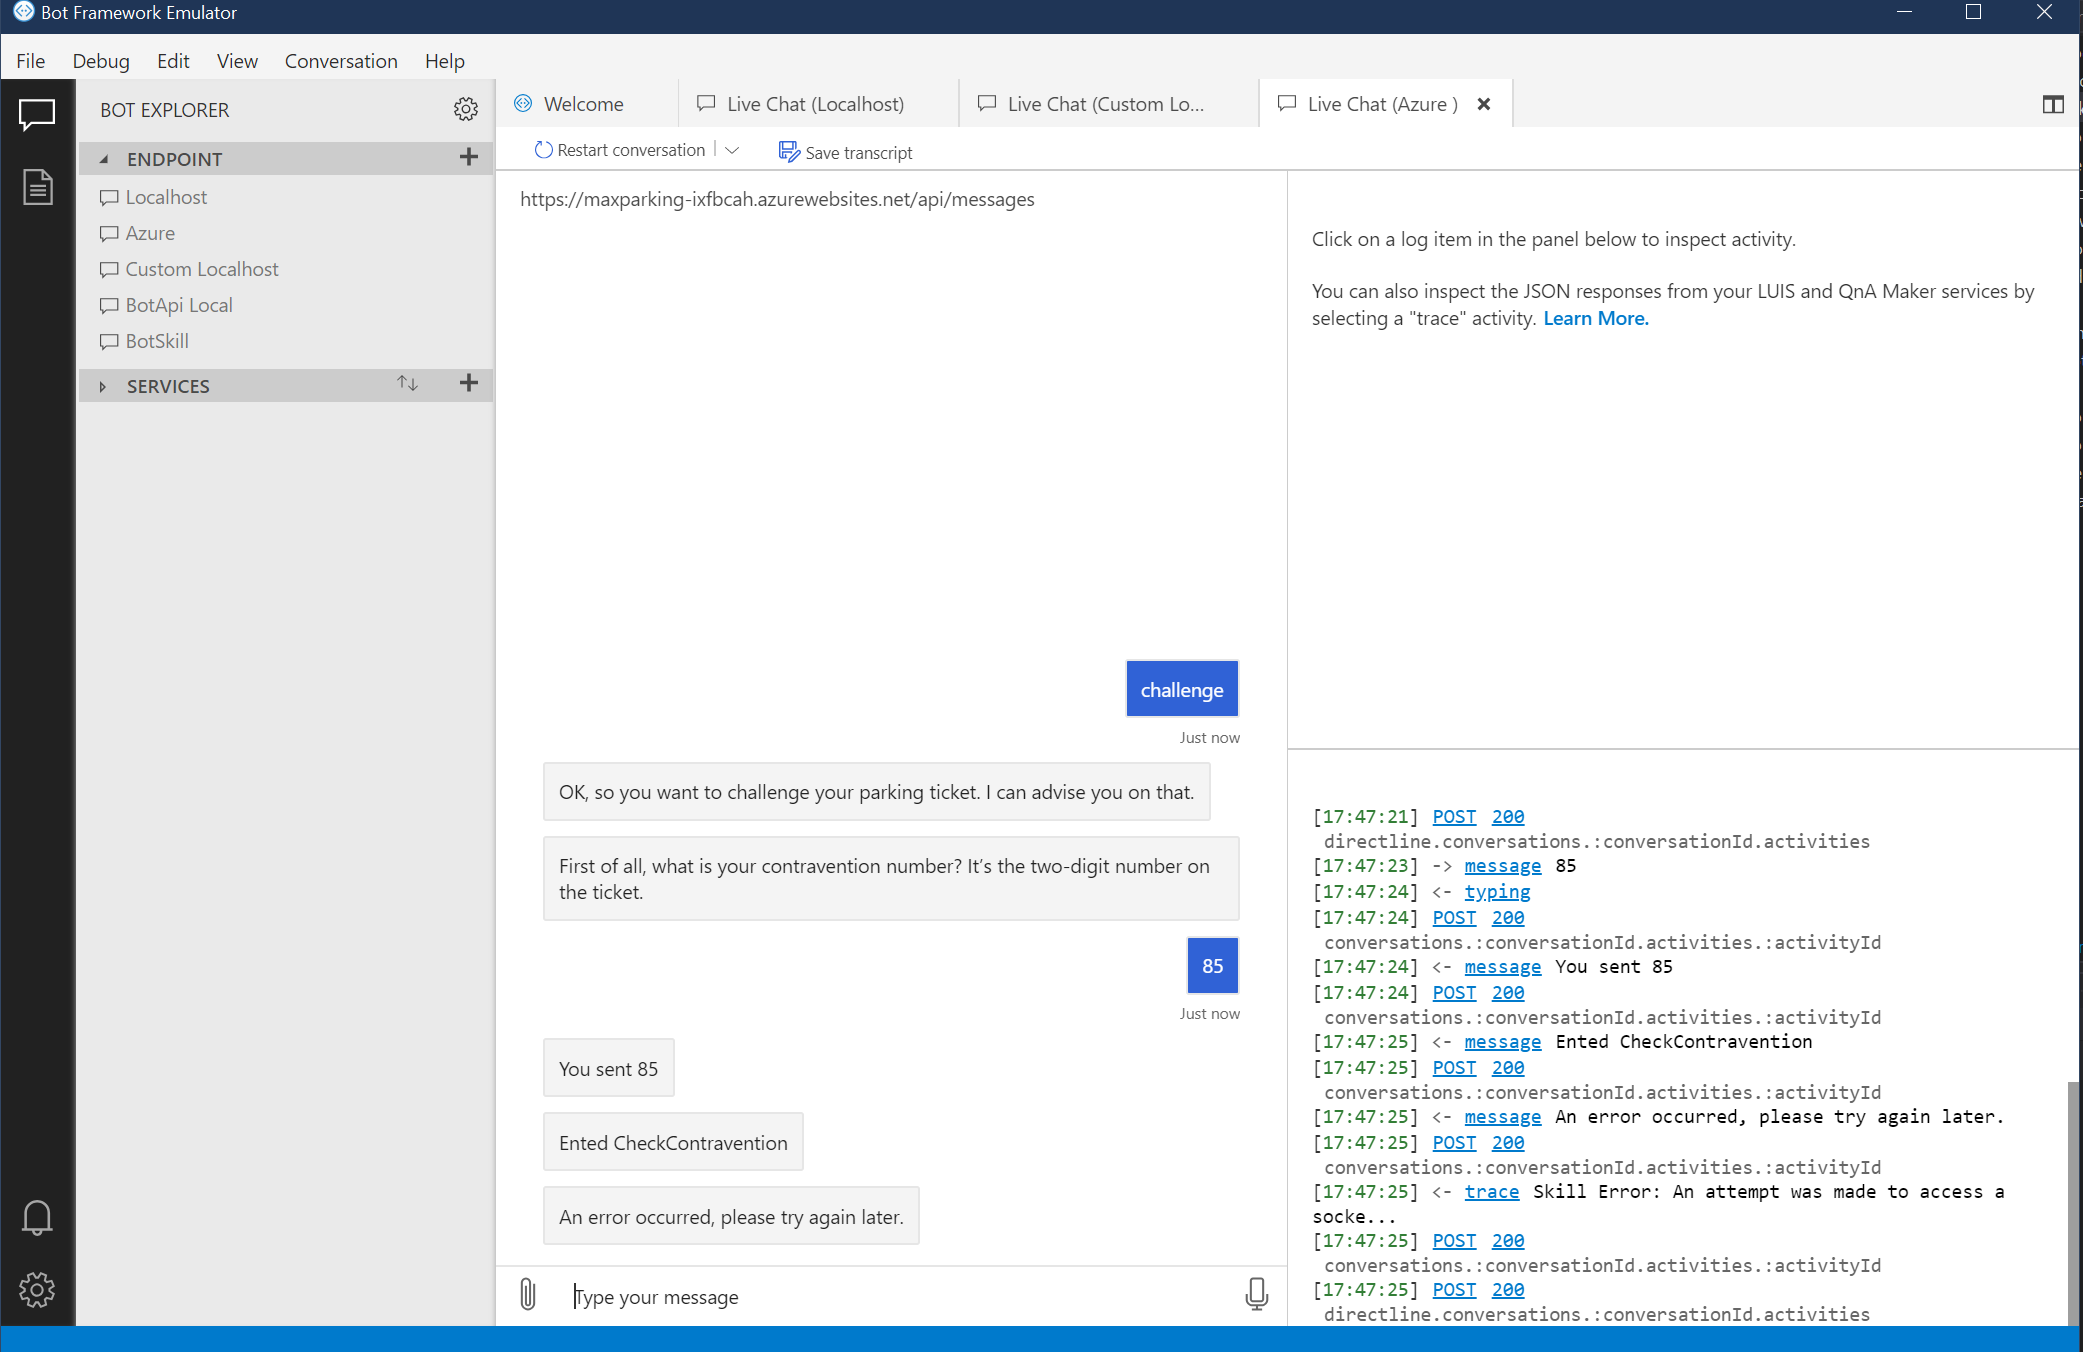The image size is (2083, 1352).
Task: Open the Conversation menu
Action: coord(341,61)
